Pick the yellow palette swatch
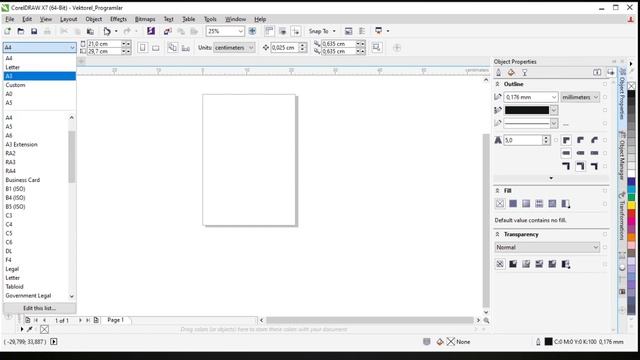This screenshot has width=640, height=360. (x=631, y=205)
